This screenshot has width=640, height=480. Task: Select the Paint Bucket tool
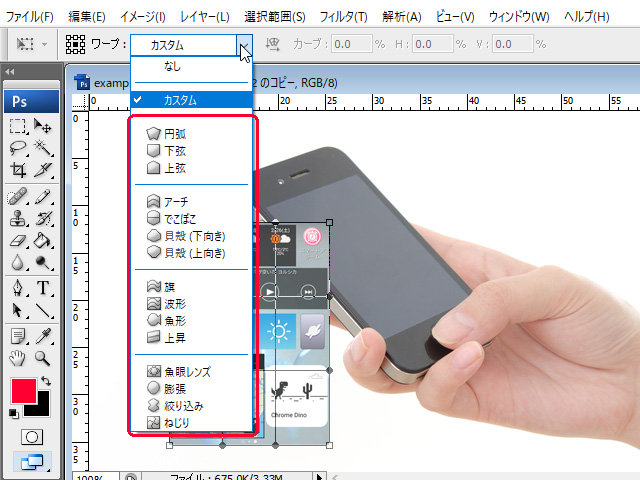[x=43, y=240]
